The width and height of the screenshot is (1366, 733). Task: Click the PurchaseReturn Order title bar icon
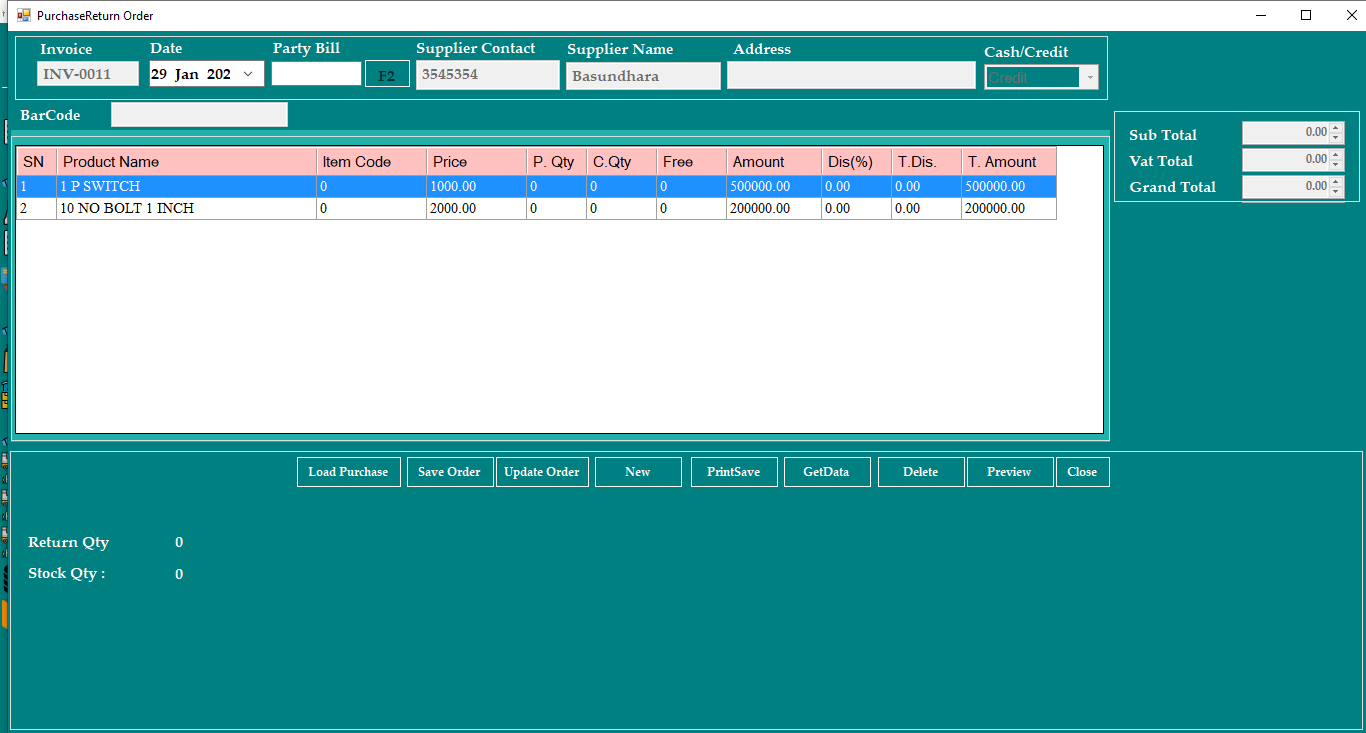click(22, 15)
